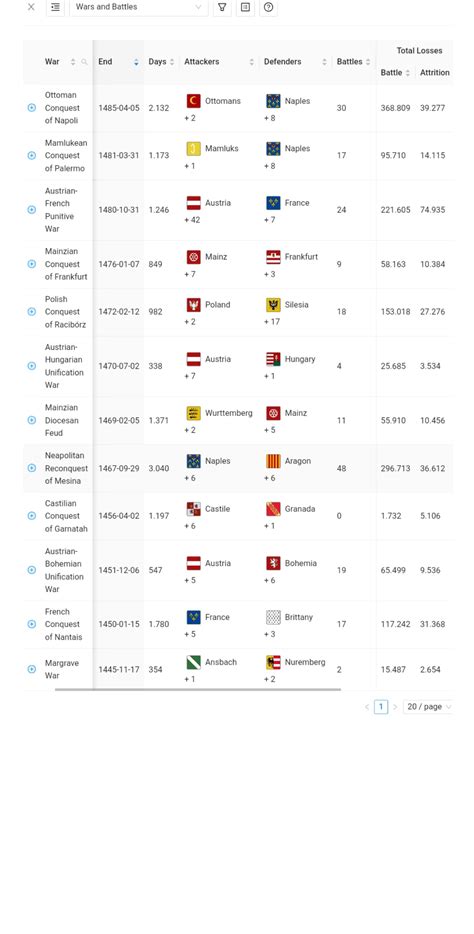
Task: Toggle the sidebar menu indent icon
Action: pyautogui.click(x=55, y=7)
